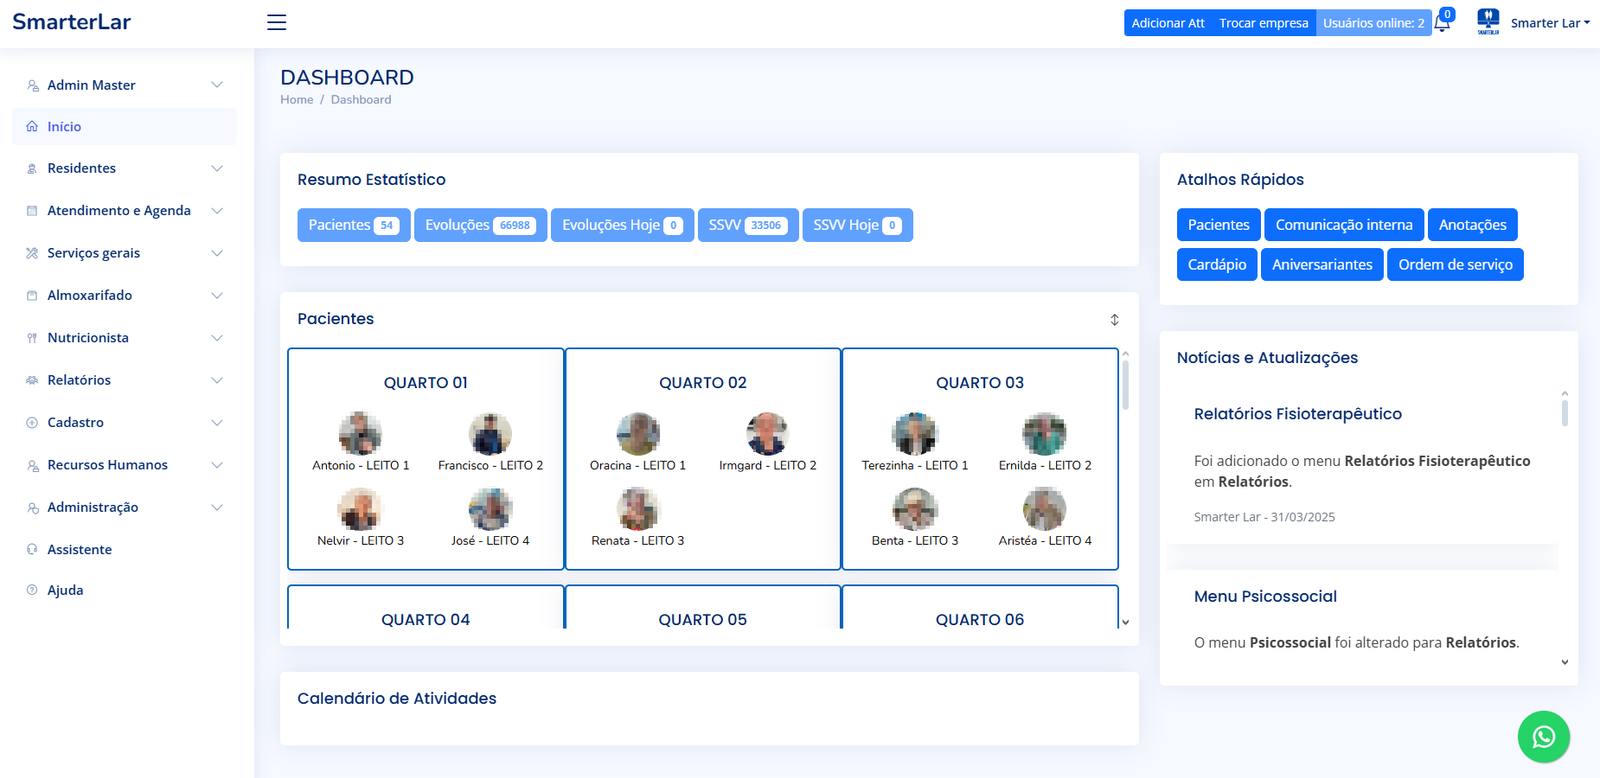The image size is (1600, 778).
Task: Open the notifications bell
Action: [1442, 23]
